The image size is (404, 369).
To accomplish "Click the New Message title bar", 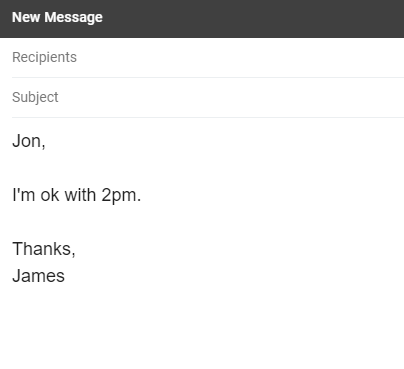I will (202, 19).
